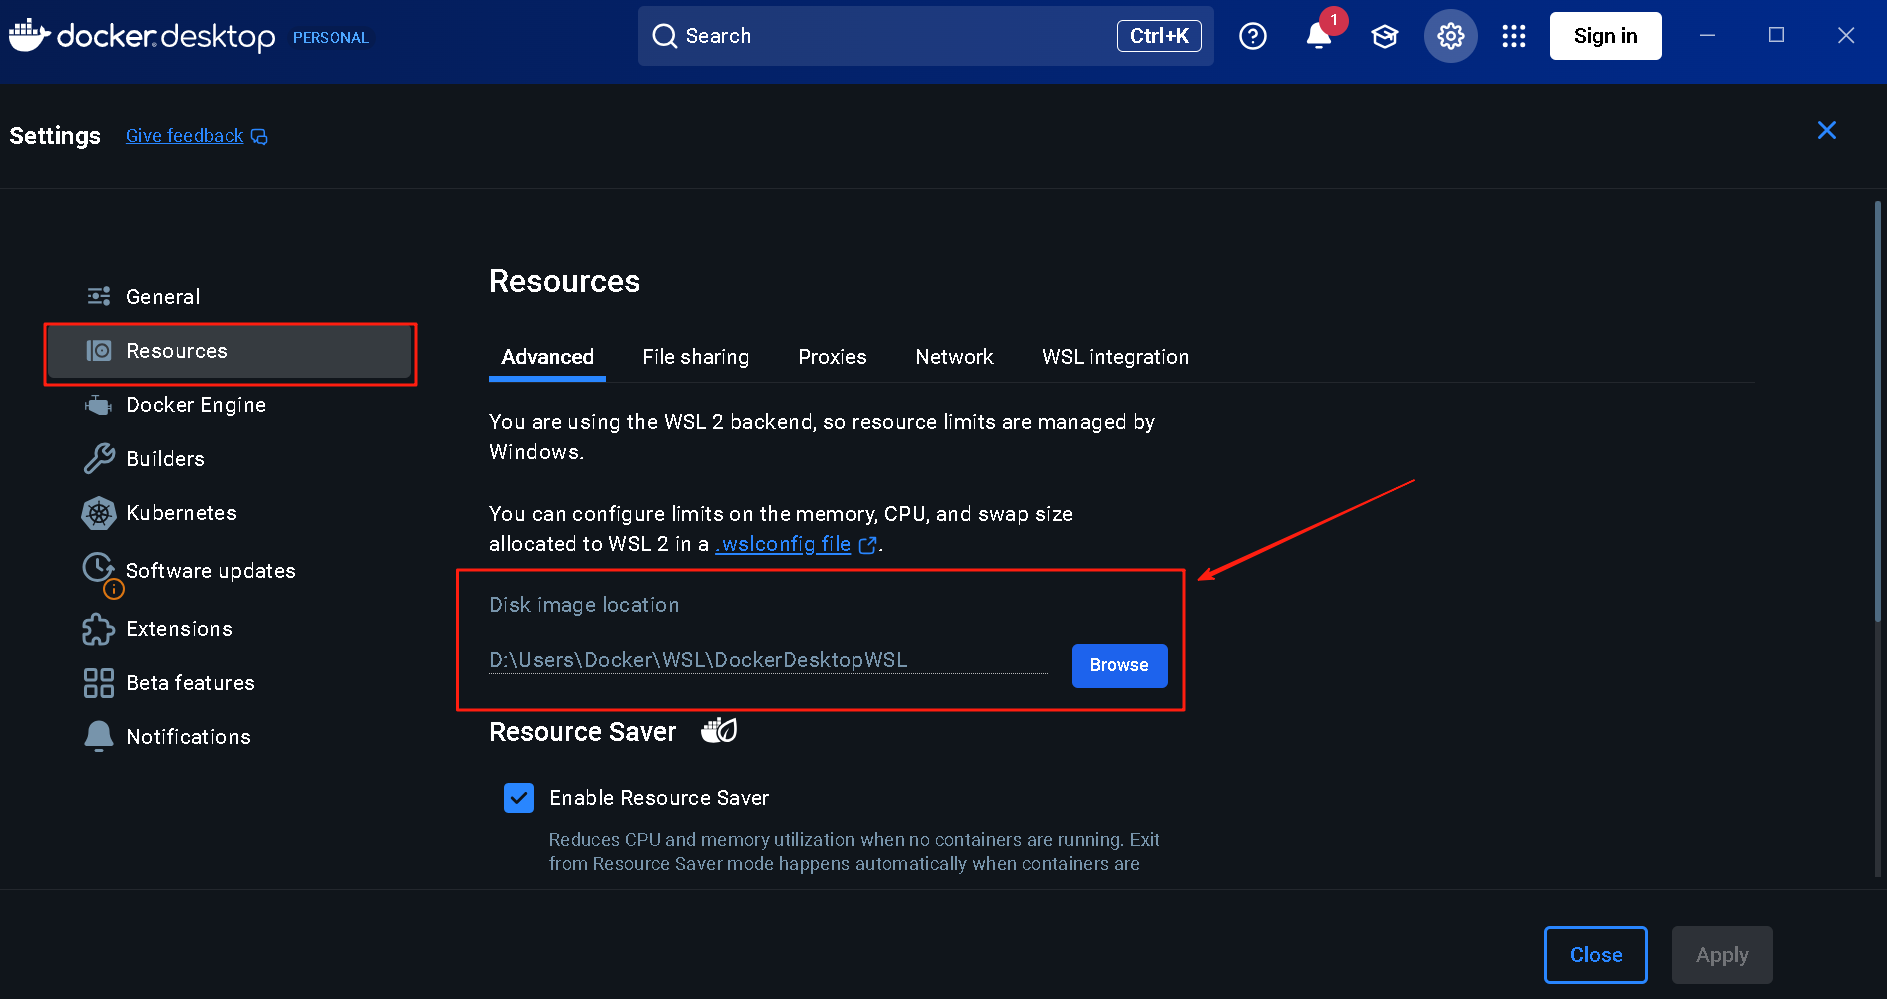Switch to the Advanced tab

547,357
